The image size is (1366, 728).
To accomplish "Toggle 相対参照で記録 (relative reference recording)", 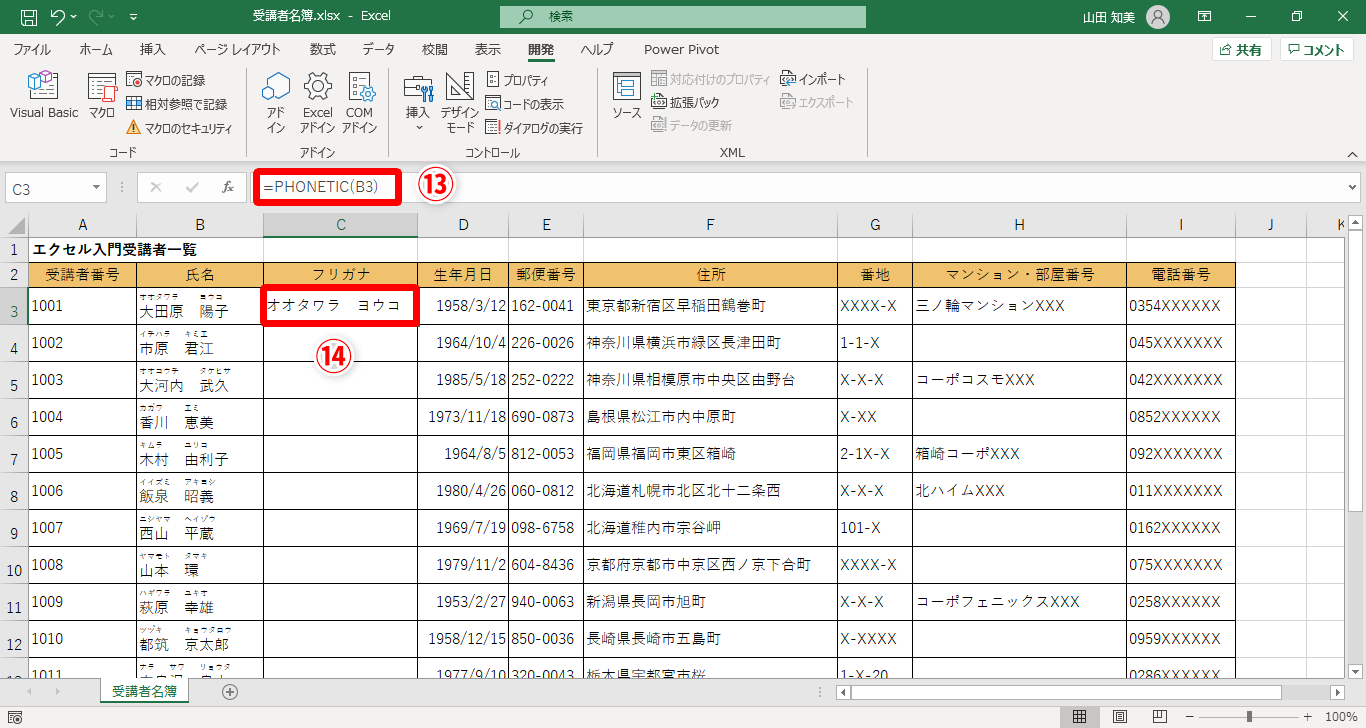I will click(x=177, y=104).
